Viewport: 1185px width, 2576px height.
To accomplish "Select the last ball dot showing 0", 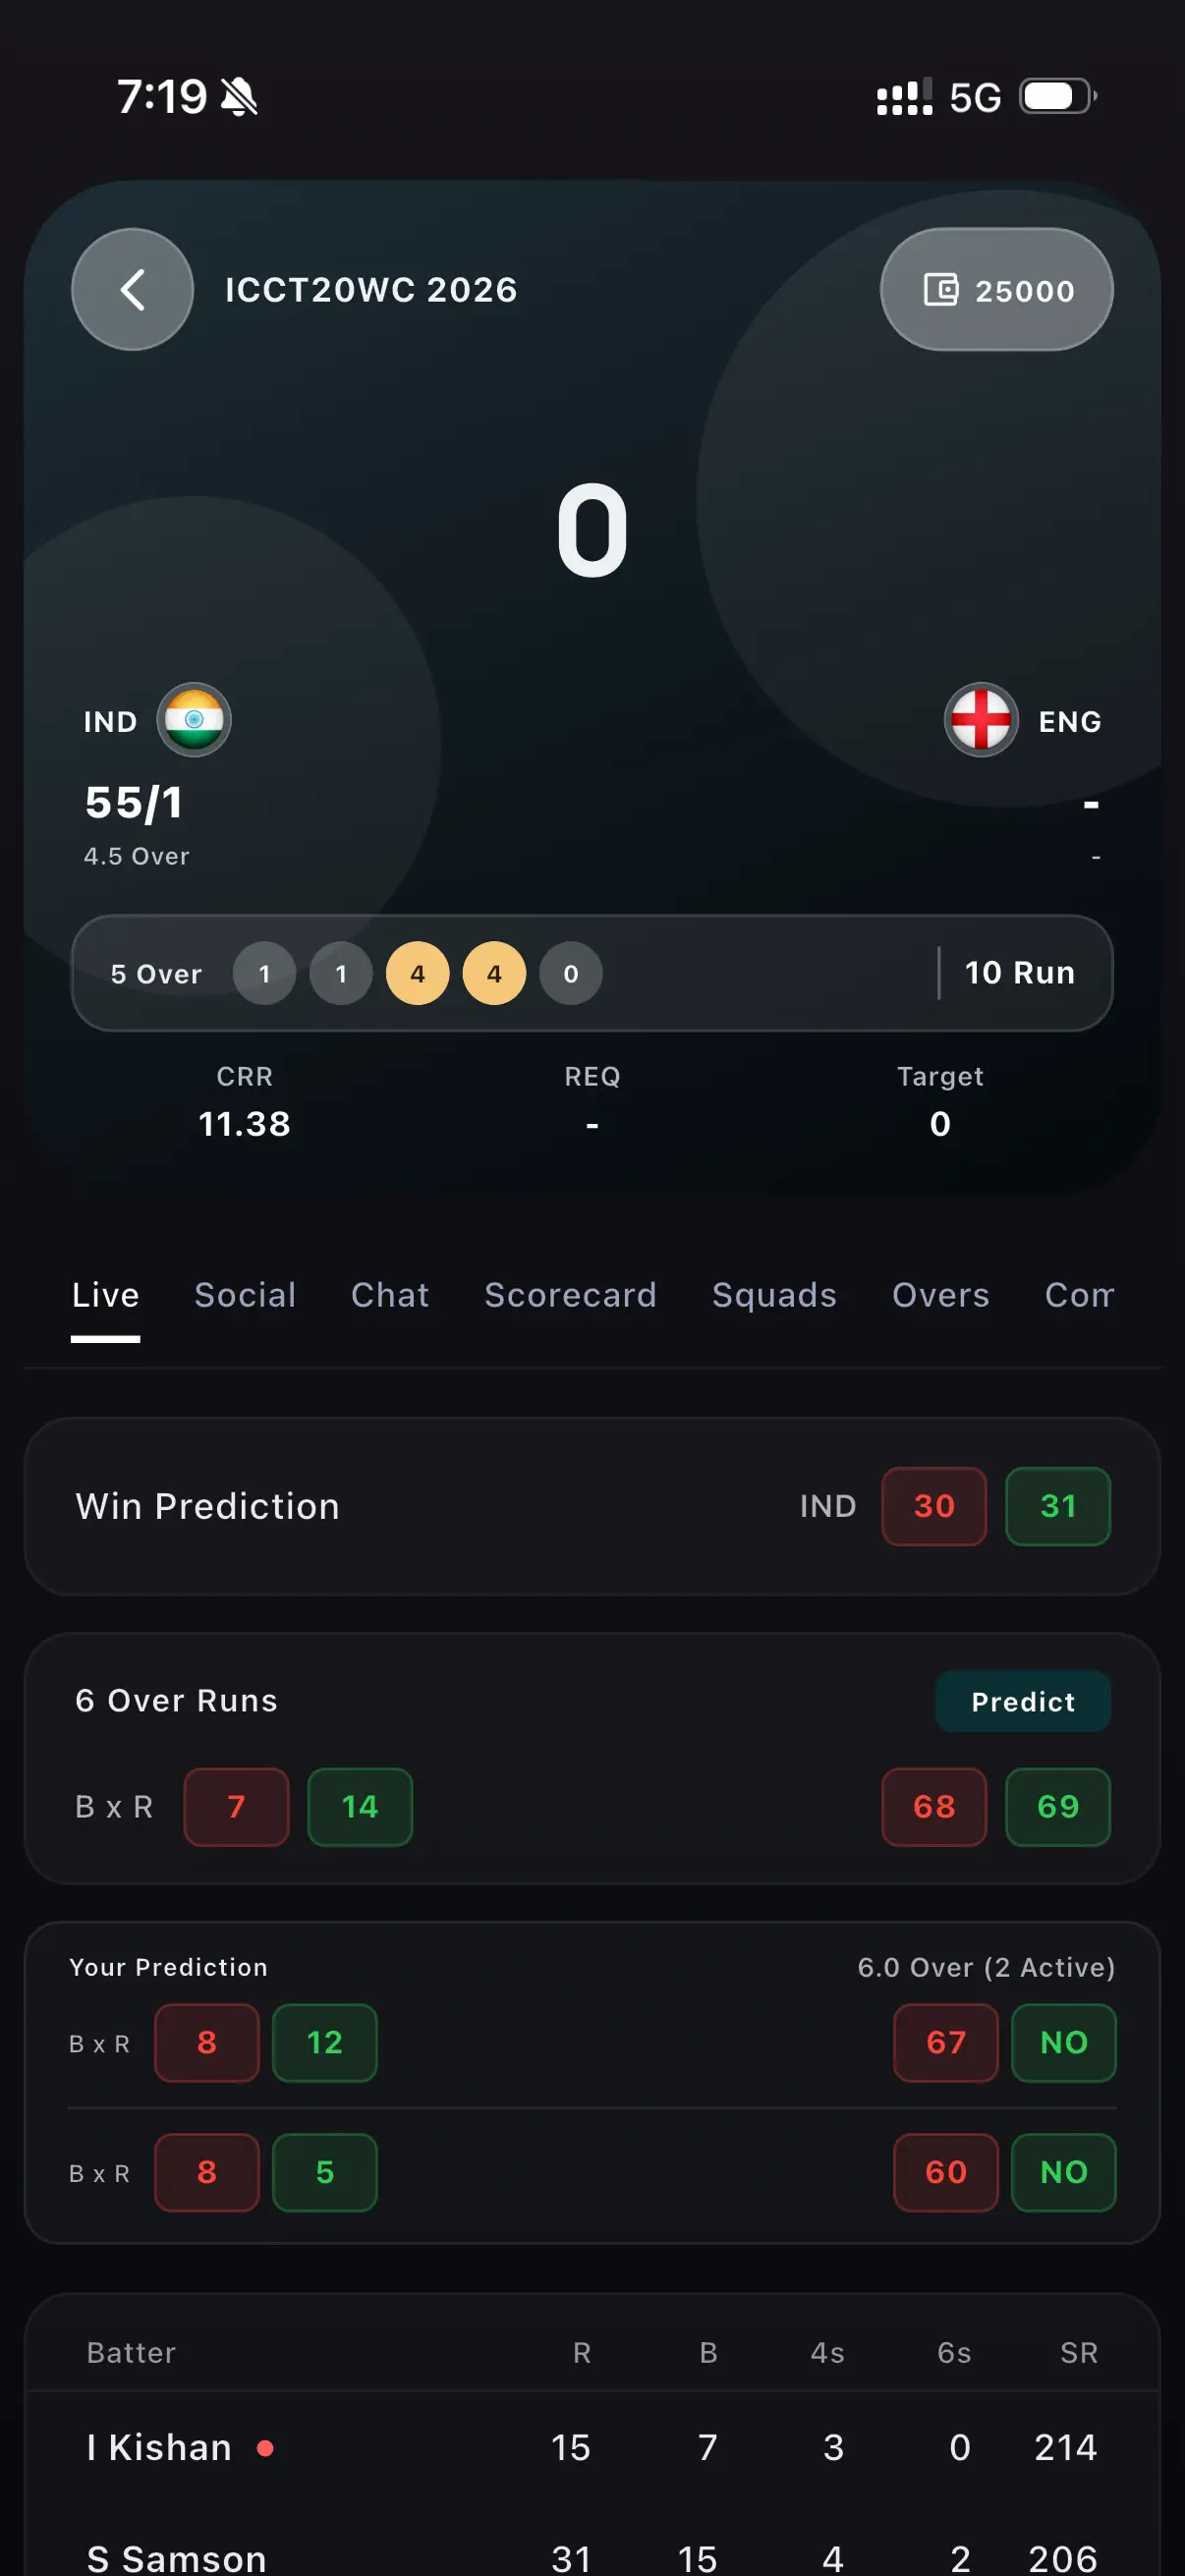I will click(569, 973).
